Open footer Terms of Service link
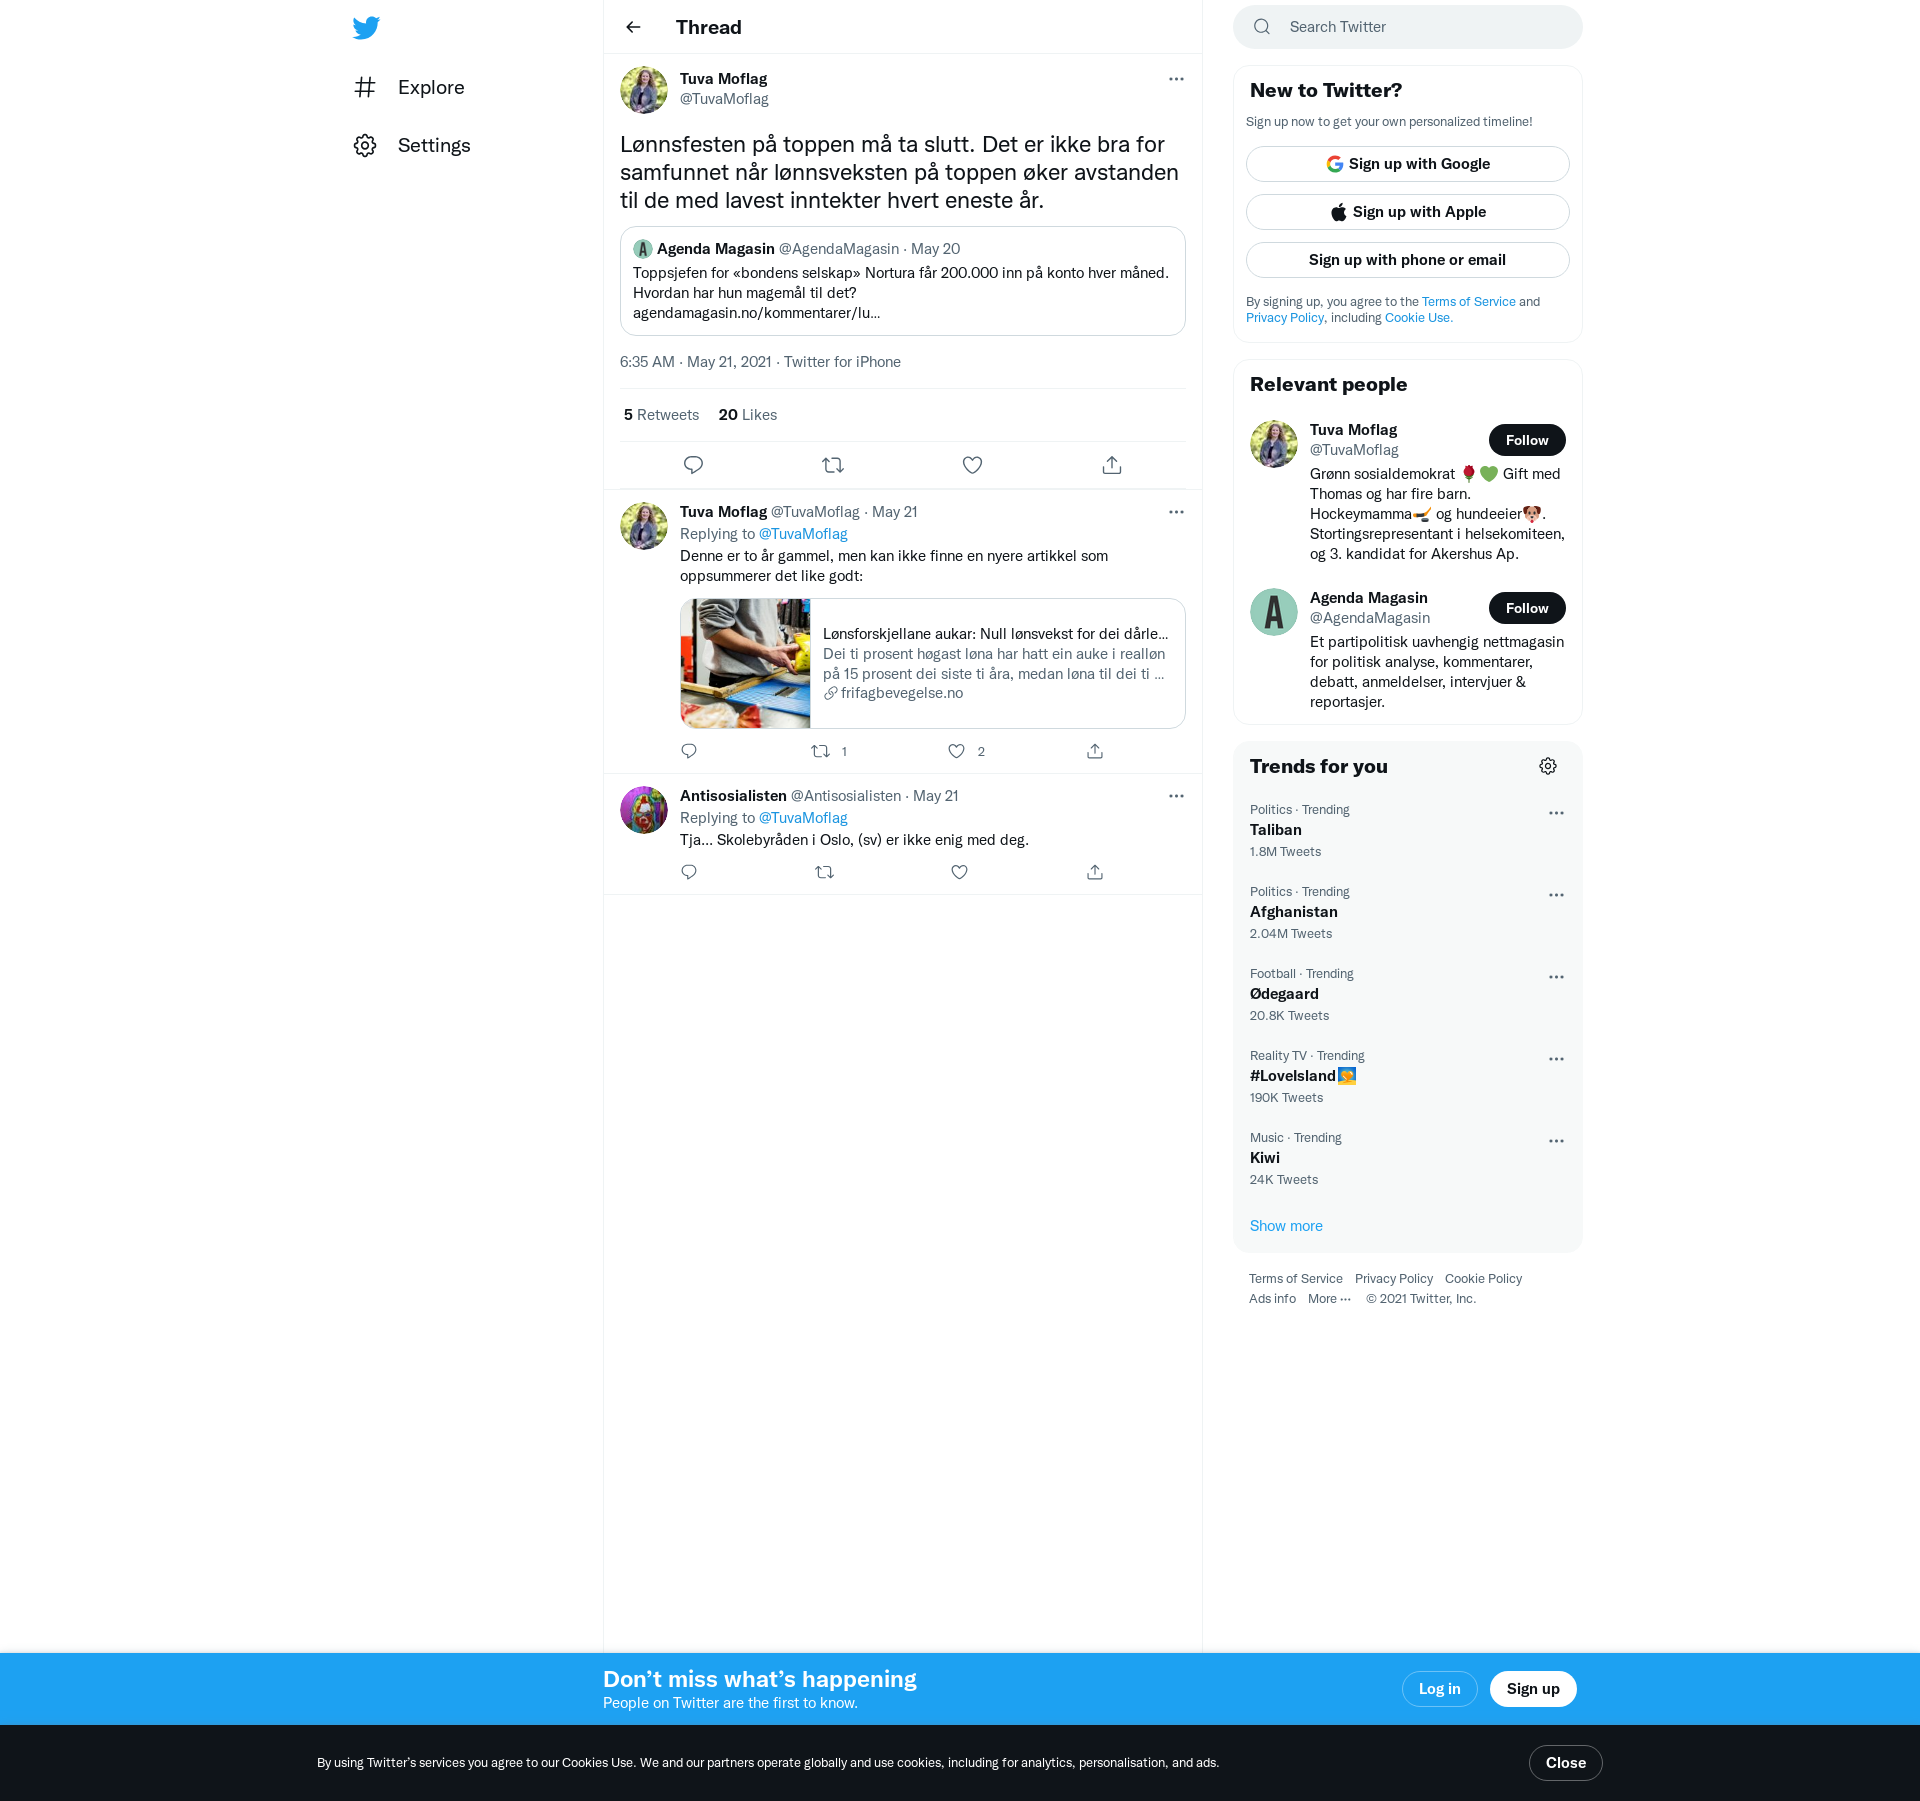Viewport: 1920px width, 1801px height. [1296, 1279]
